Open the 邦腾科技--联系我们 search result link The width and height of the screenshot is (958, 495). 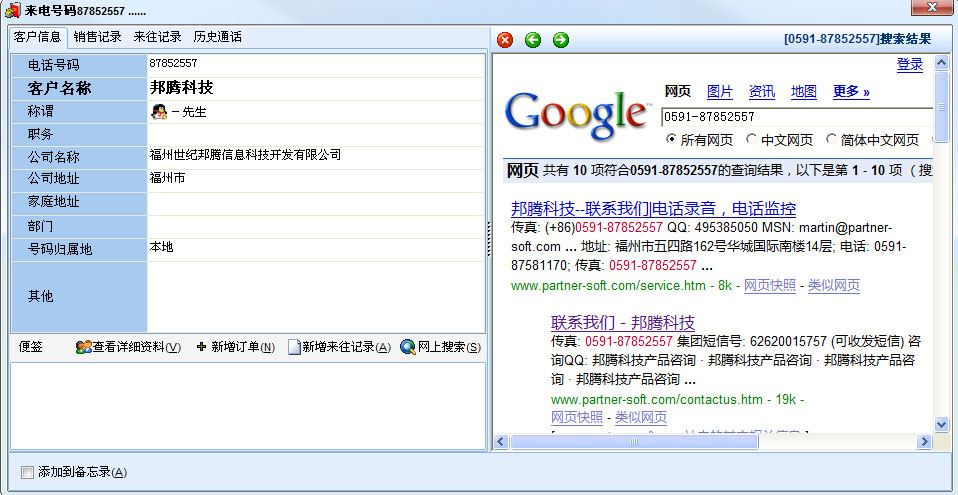653,209
